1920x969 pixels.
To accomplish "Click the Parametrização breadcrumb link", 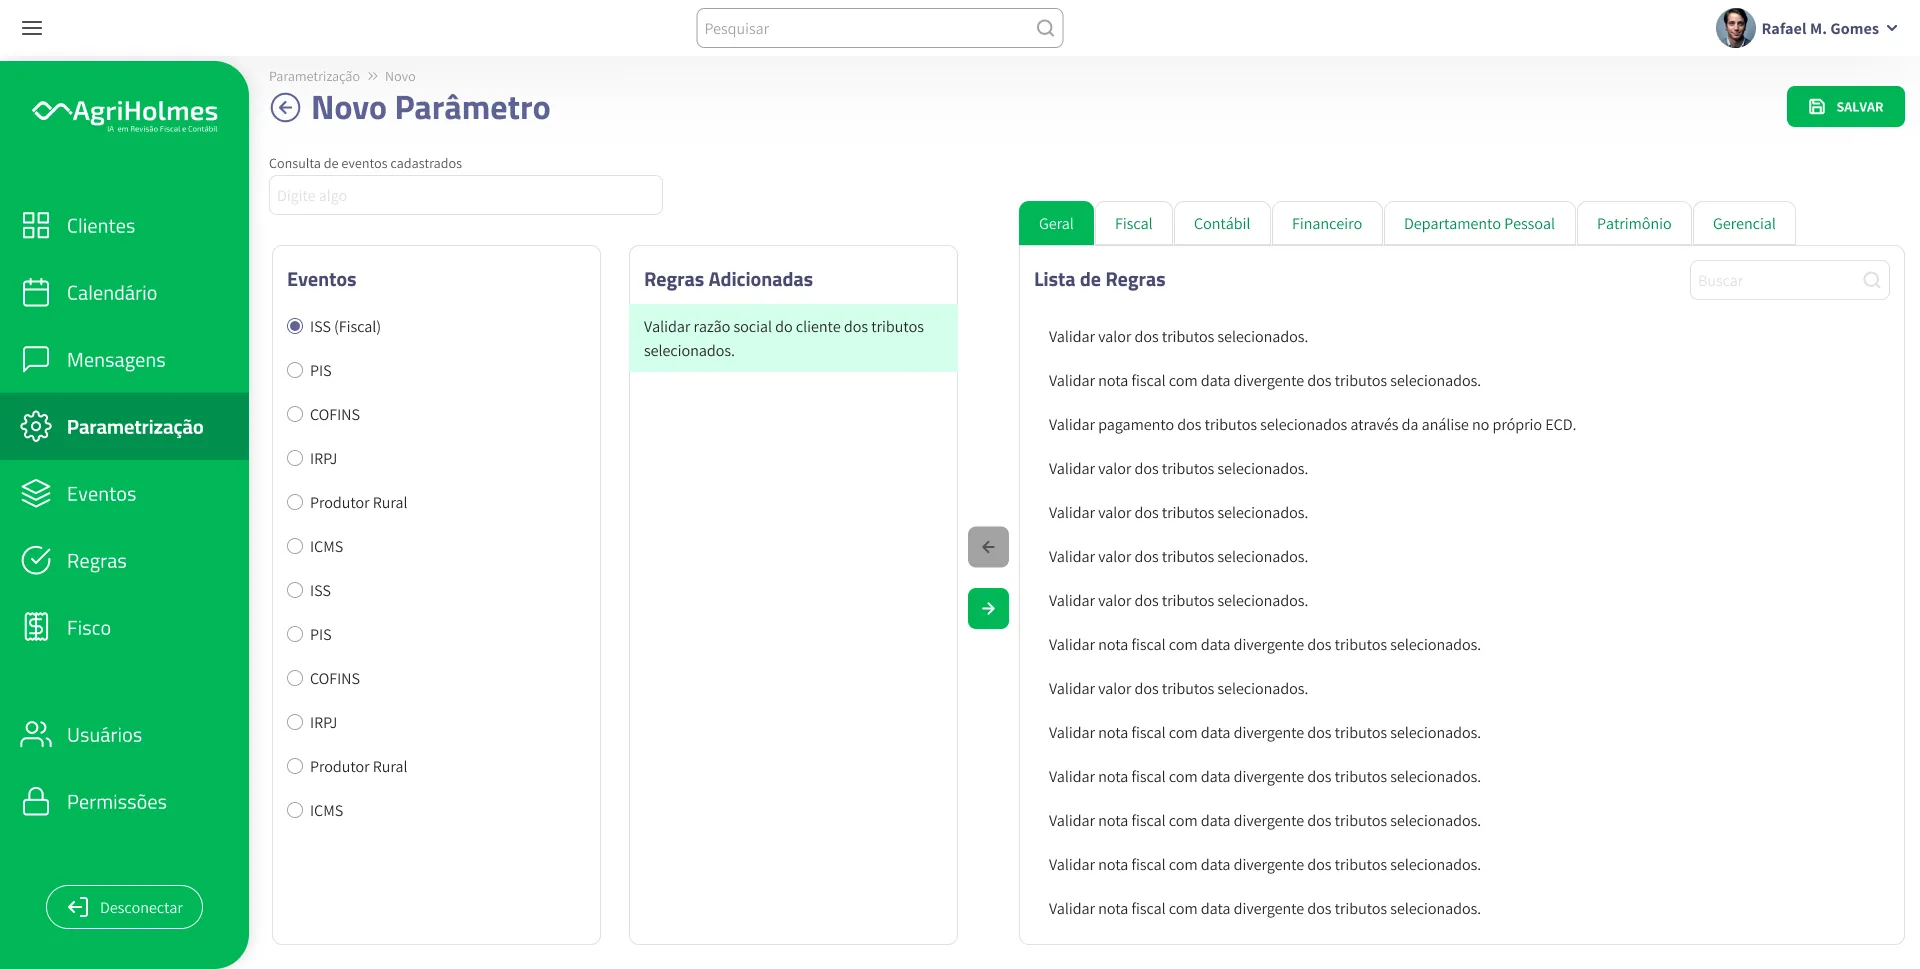I will 314,76.
